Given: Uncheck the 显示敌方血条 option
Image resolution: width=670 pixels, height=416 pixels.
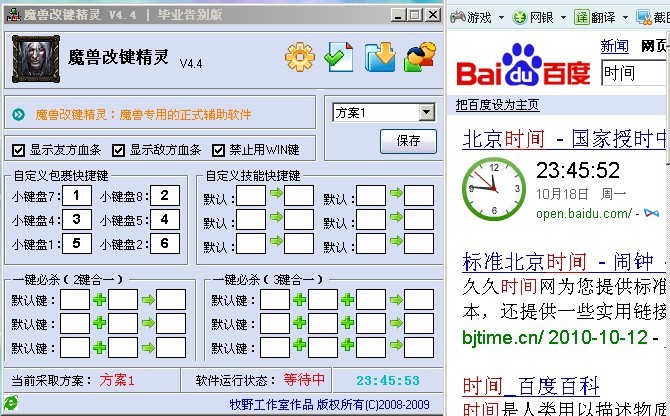Looking at the screenshot, I should pyautogui.click(x=117, y=150).
